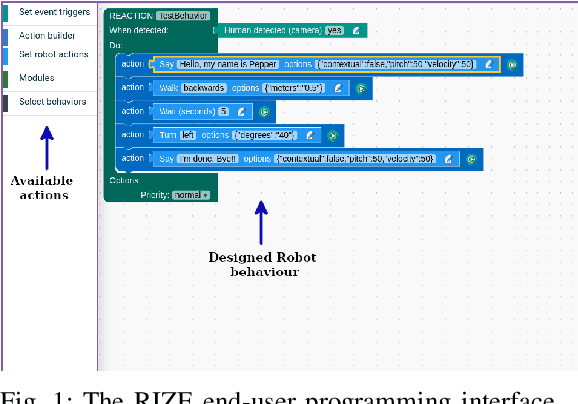Edit the Wait seconds action

click(241, 112)
